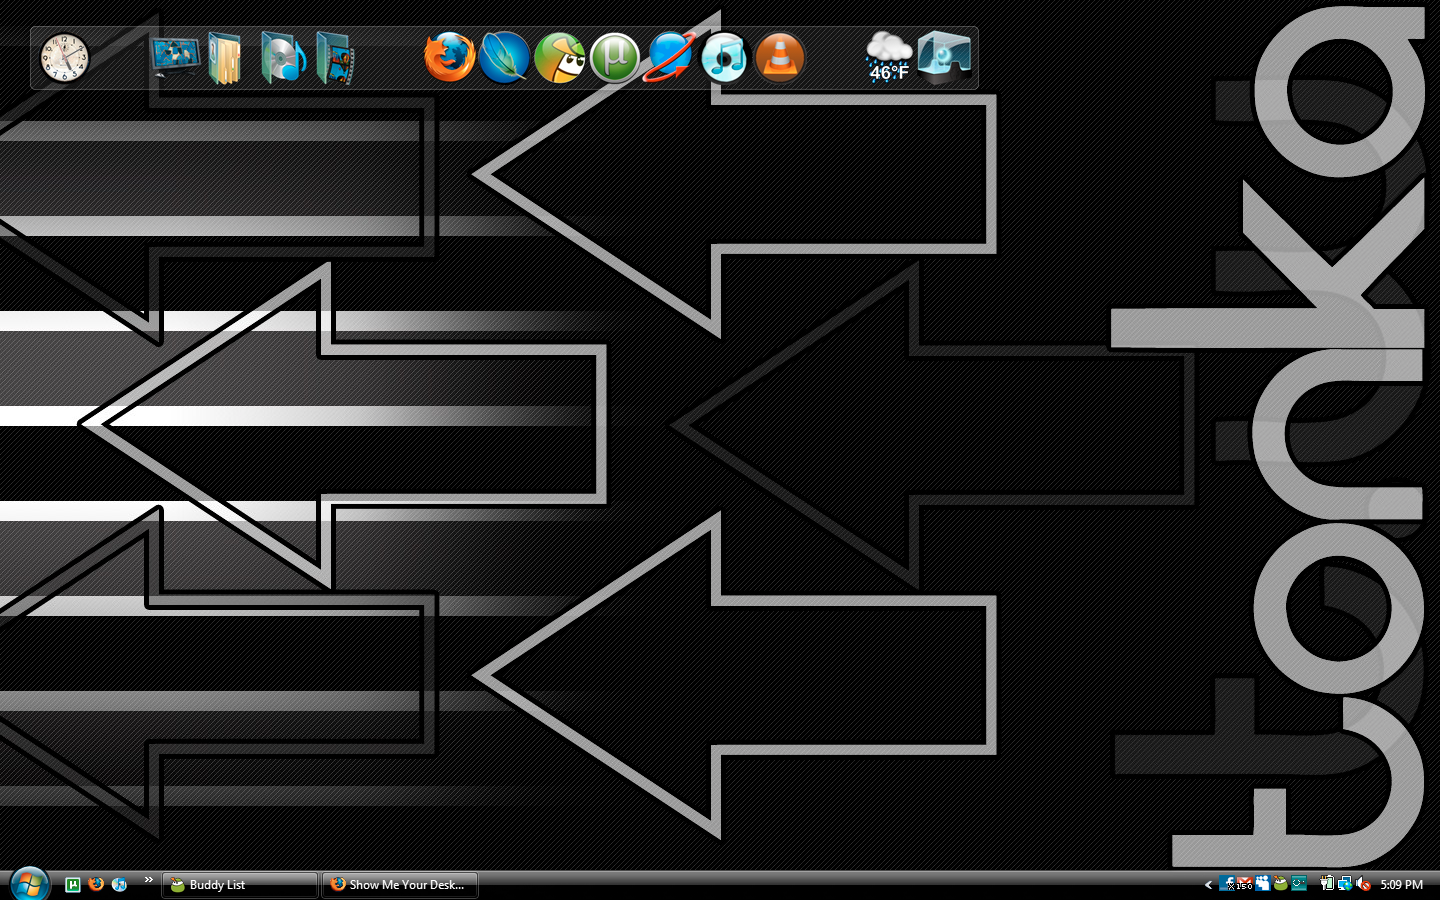
Task: Open the monitor Computer icon in dock
Action: pos(174,56)
